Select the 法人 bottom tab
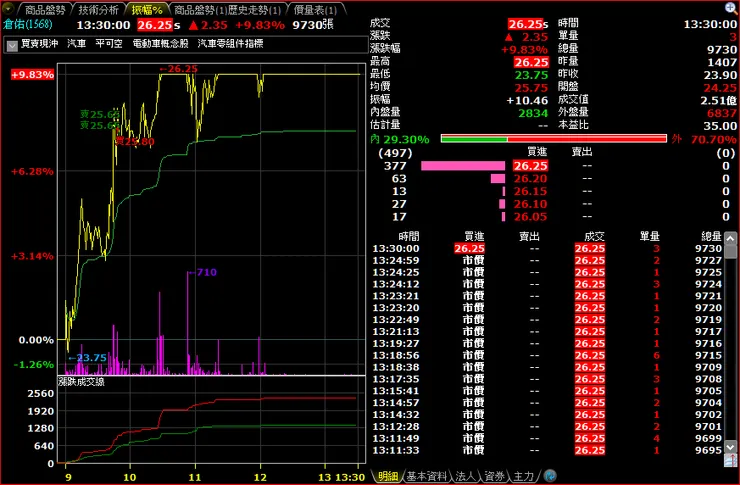 [465, 476]
